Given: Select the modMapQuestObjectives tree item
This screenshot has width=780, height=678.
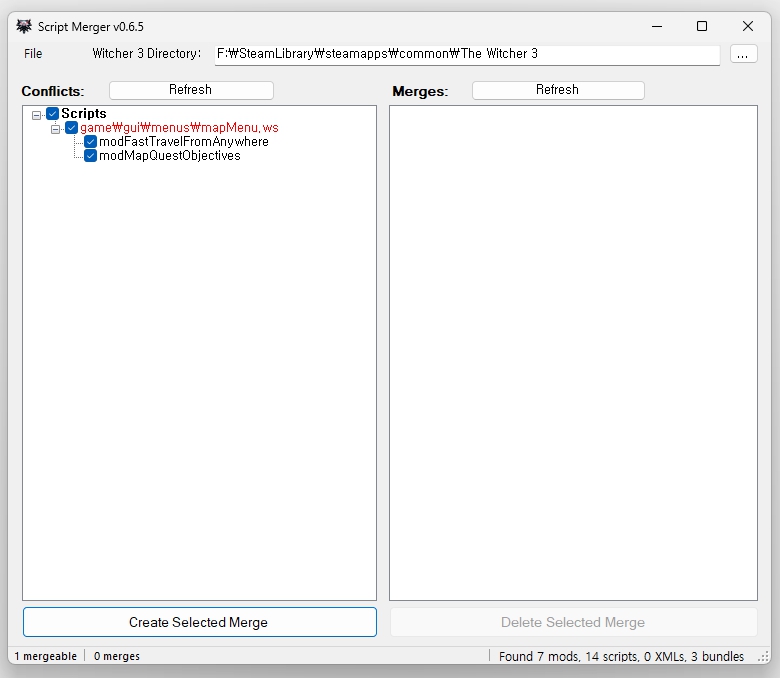Looking at the screenshot, I should [169, 156].
